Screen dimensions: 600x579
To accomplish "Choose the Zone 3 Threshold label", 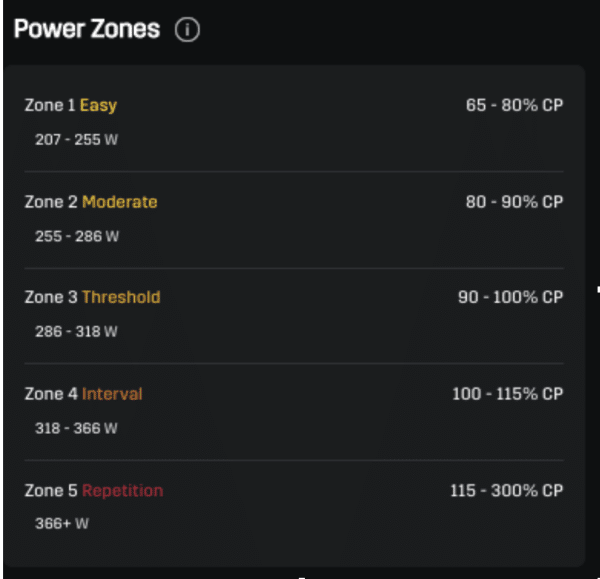I will [92, 297].
